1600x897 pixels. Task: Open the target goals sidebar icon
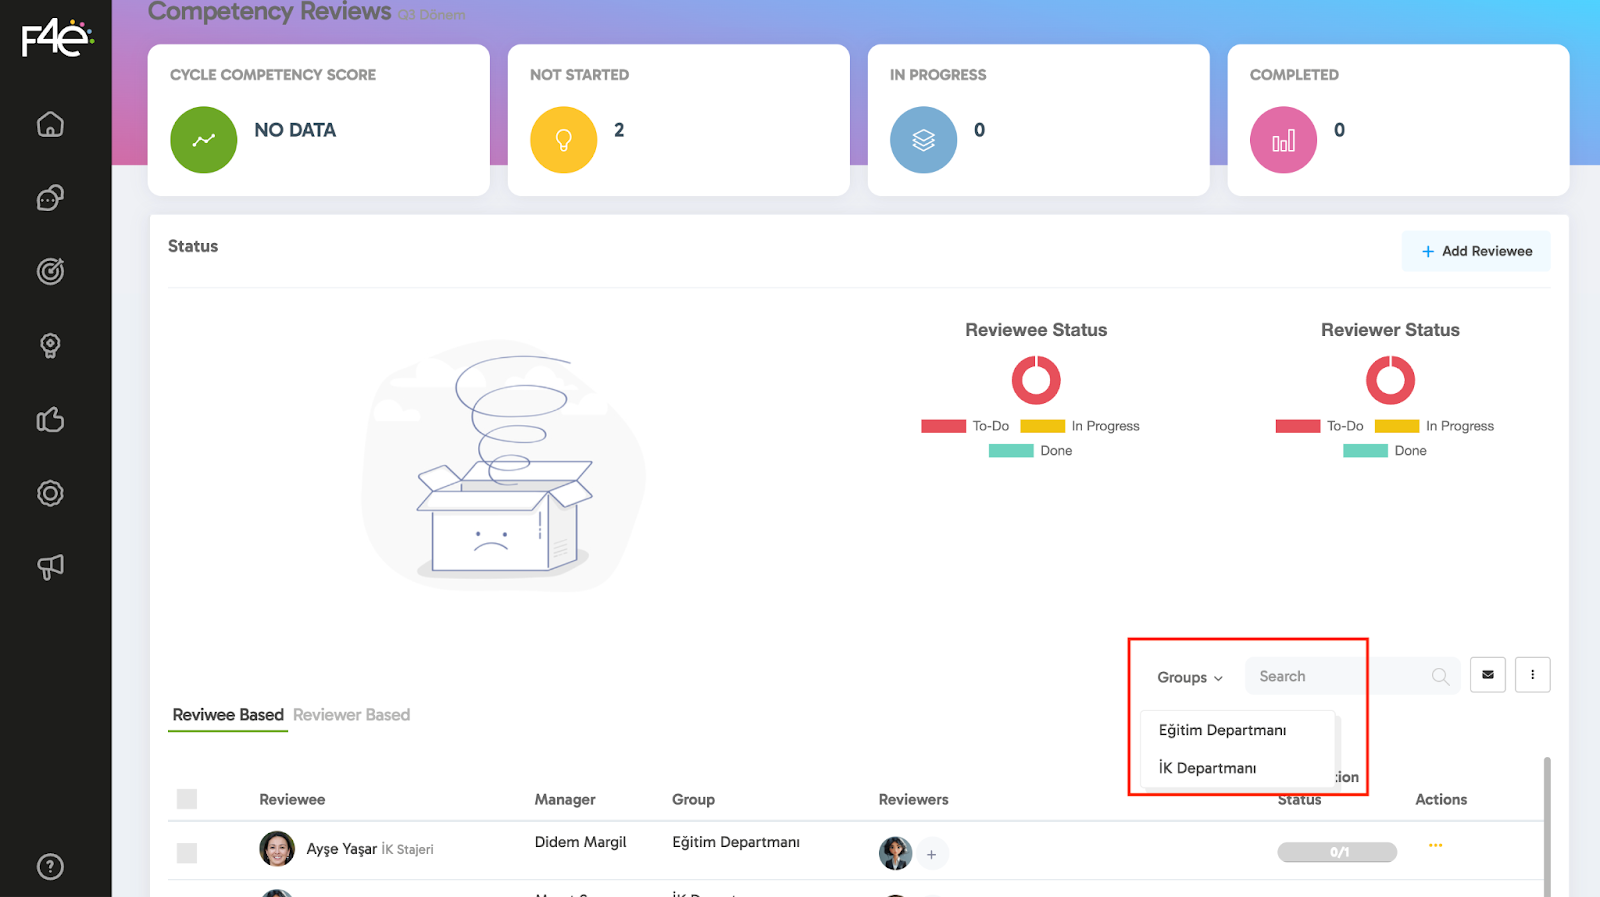coord(50,271)
